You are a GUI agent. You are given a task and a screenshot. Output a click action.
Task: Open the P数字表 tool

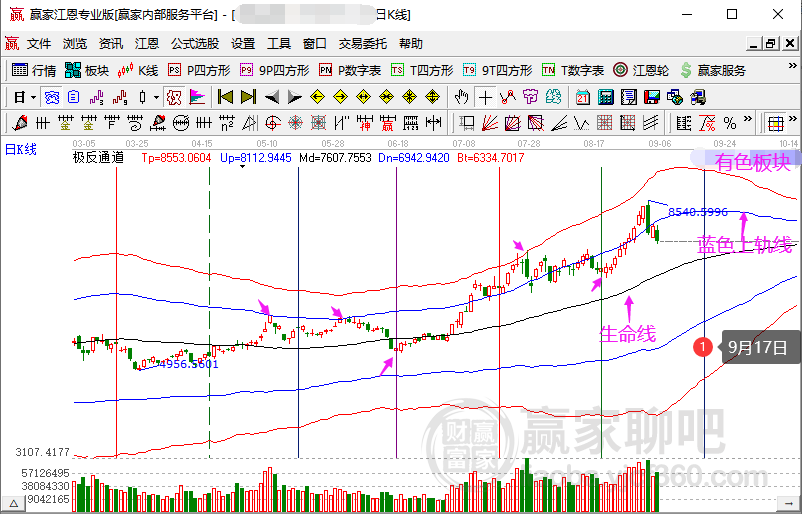click(x=350, y=70)
